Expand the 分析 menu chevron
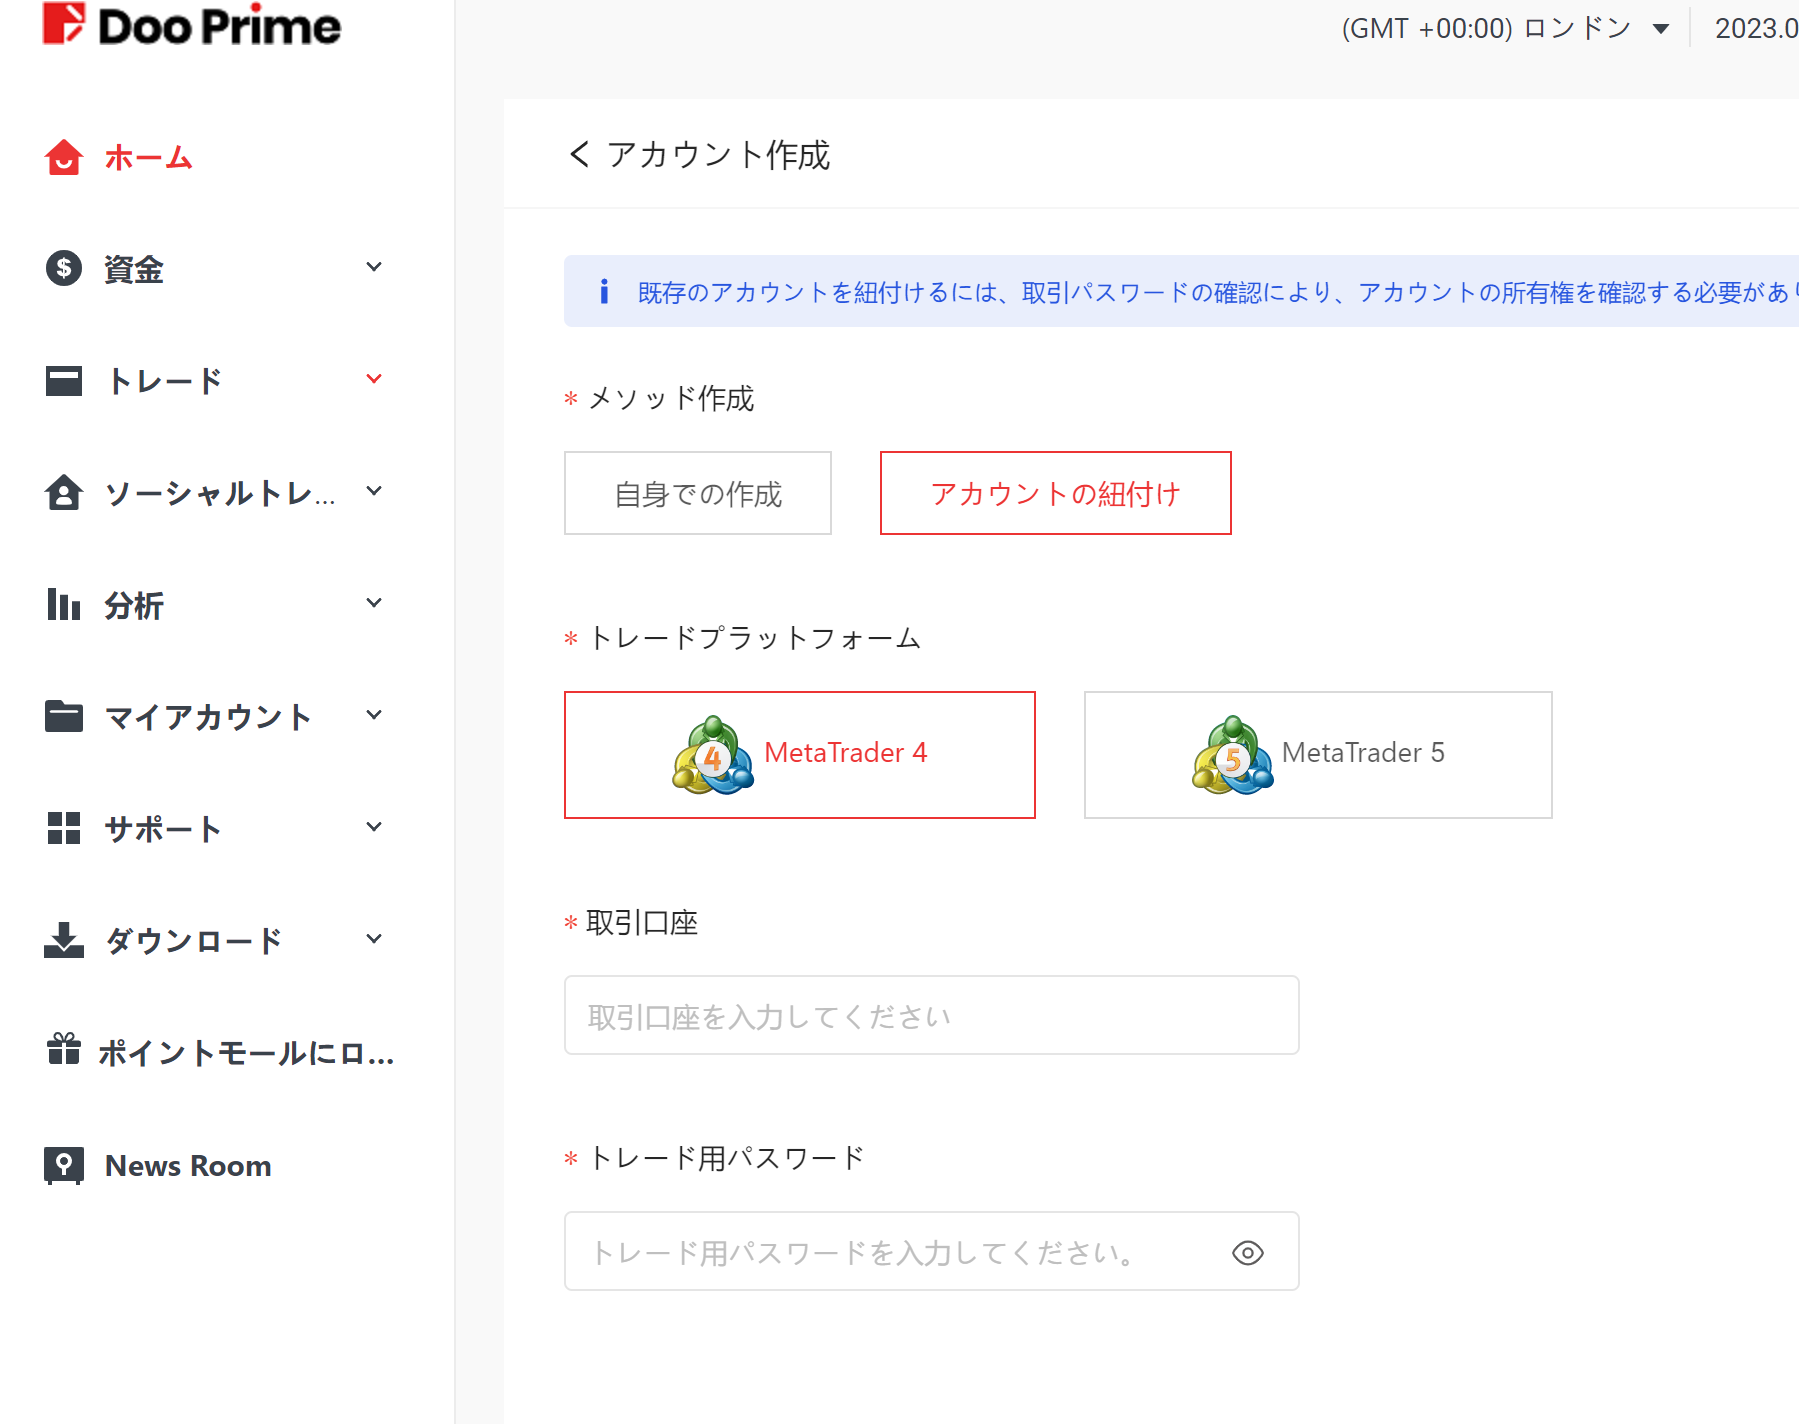Viewport: 1799px width, 1424px height. [374, 603]
